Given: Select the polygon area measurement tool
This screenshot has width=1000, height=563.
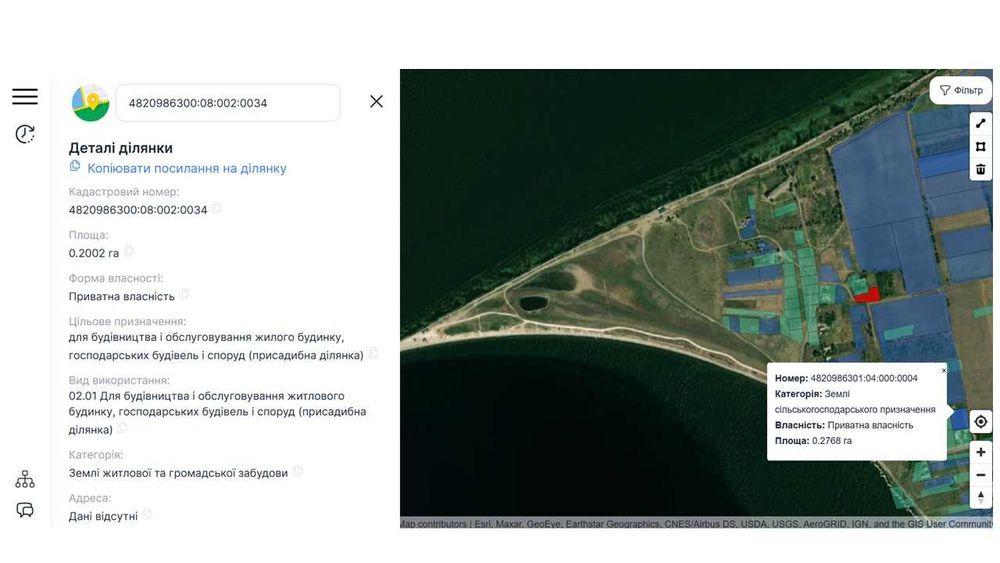Looking at the screenshot, I should tap(981, 147).
